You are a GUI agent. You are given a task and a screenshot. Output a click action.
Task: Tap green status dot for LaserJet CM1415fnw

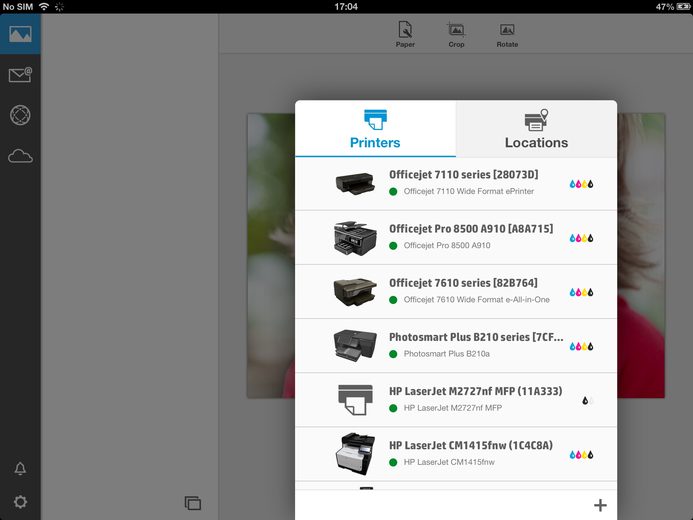393,462
